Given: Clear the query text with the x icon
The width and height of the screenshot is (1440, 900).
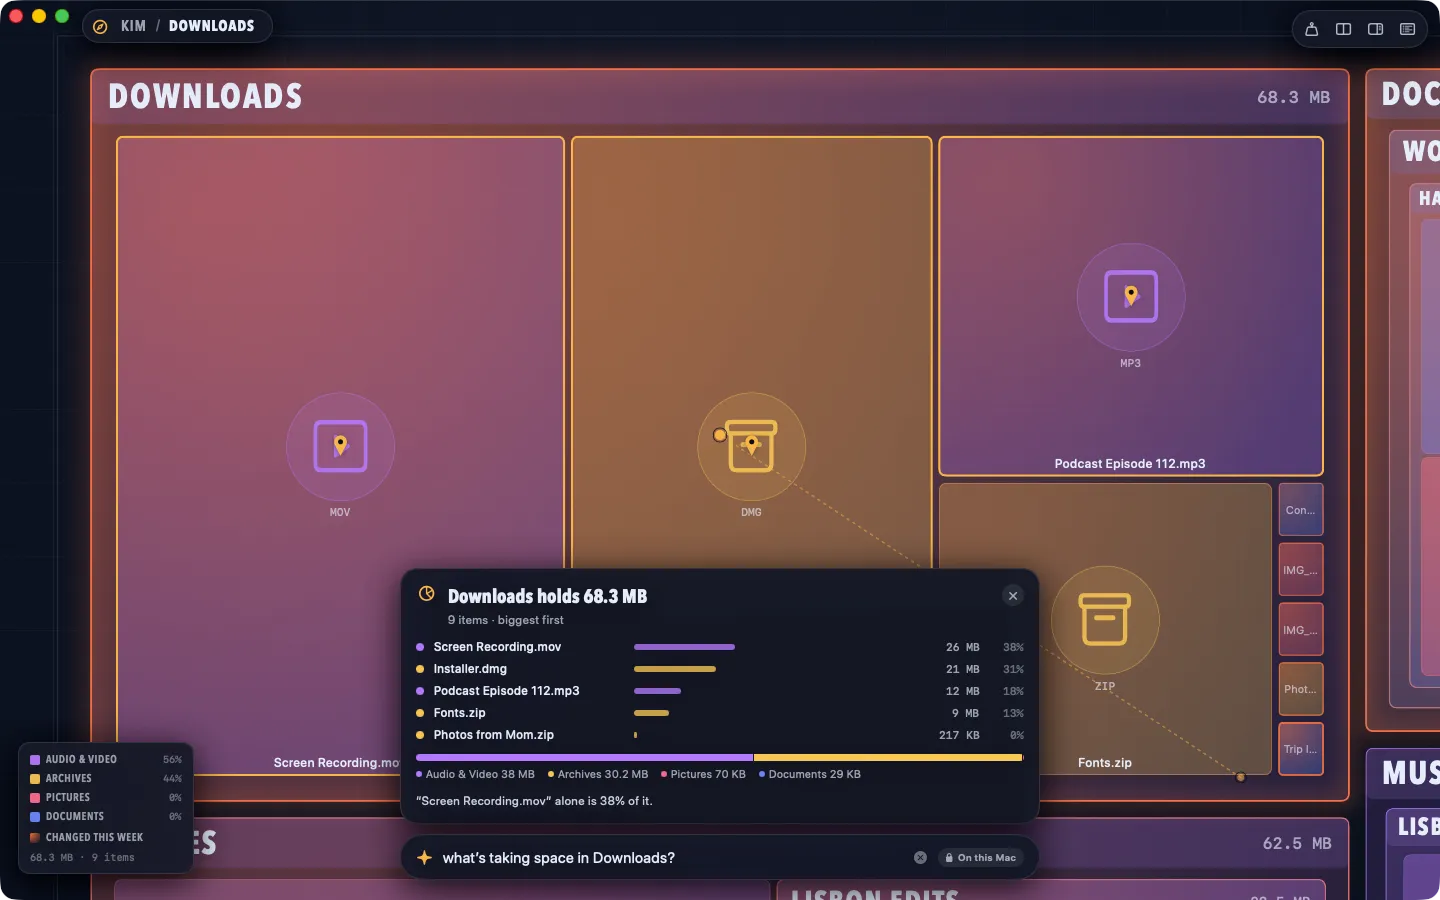Looking at the screenshot, I should pos(920,858).
